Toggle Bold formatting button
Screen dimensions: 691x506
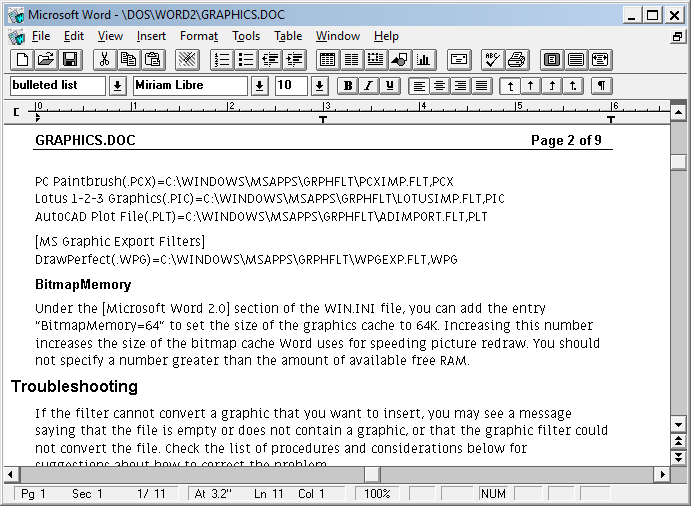[x=348, y=86]
